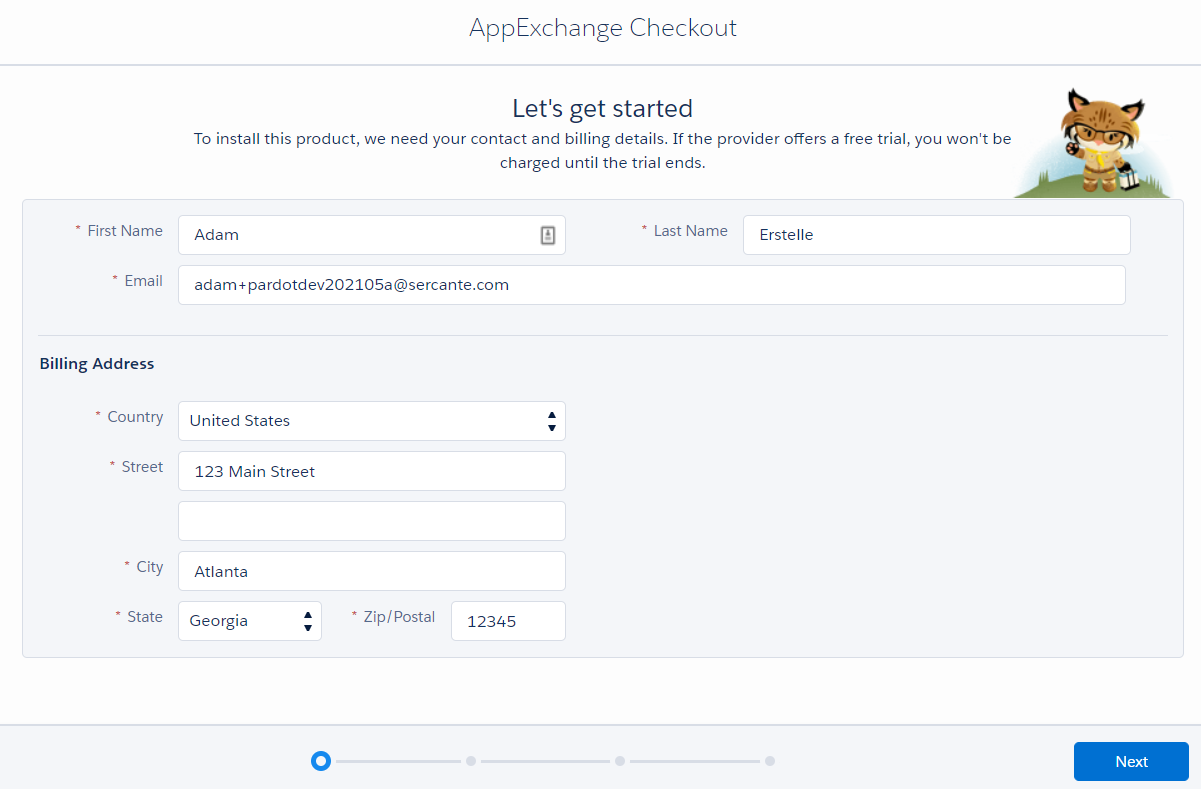Click the free trial description paragraph
This screenshot has height=789, width=1201.
pos(603,150)
